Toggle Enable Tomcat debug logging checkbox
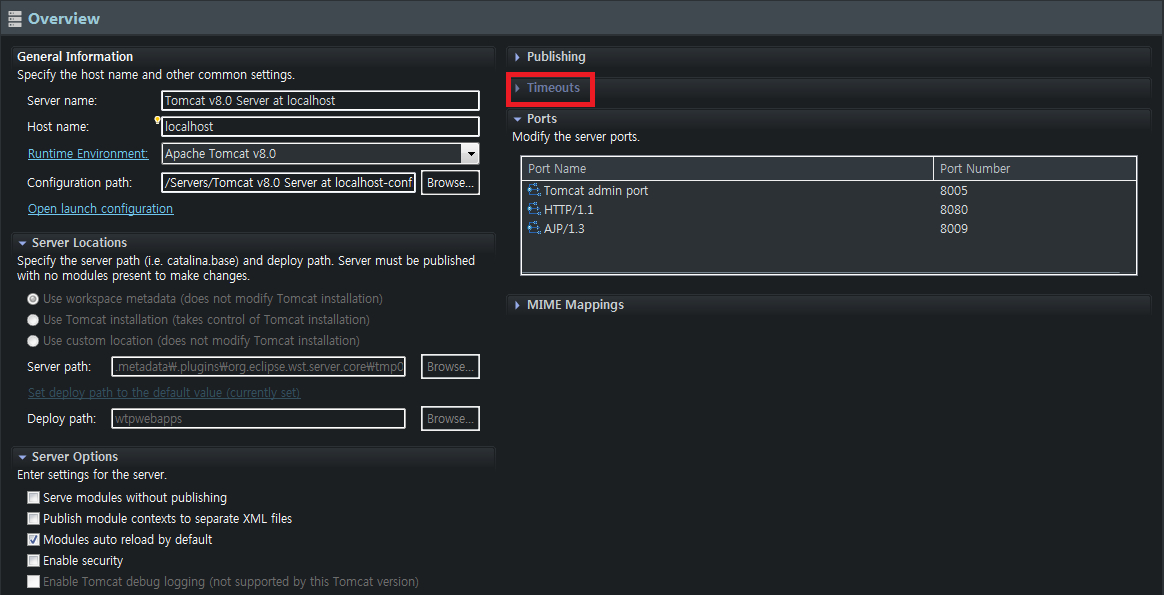1164x595 pixels. [x=33, y=582]
